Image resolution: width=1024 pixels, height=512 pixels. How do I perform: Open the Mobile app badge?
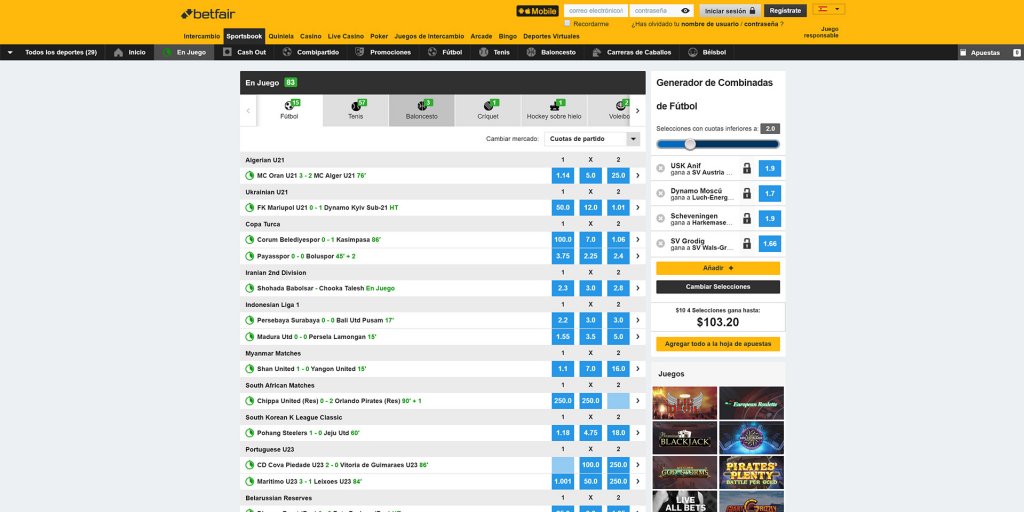tap(537, 11)
